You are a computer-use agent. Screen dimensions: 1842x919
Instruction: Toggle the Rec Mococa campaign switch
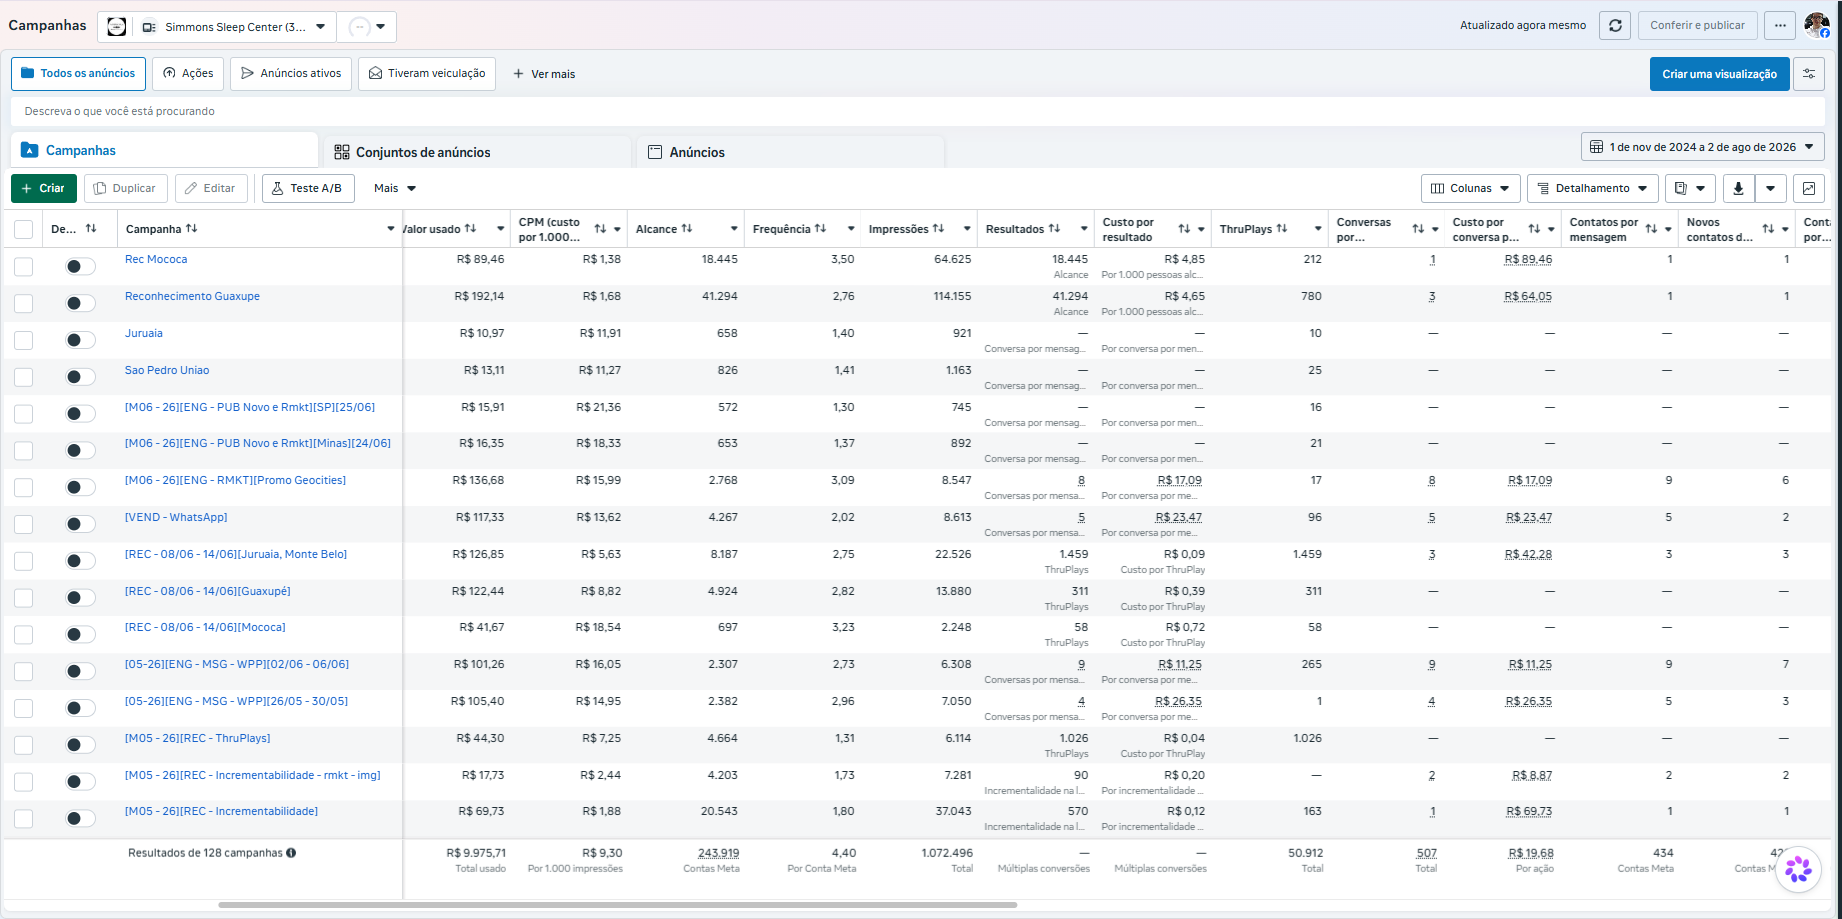point(80,266)
